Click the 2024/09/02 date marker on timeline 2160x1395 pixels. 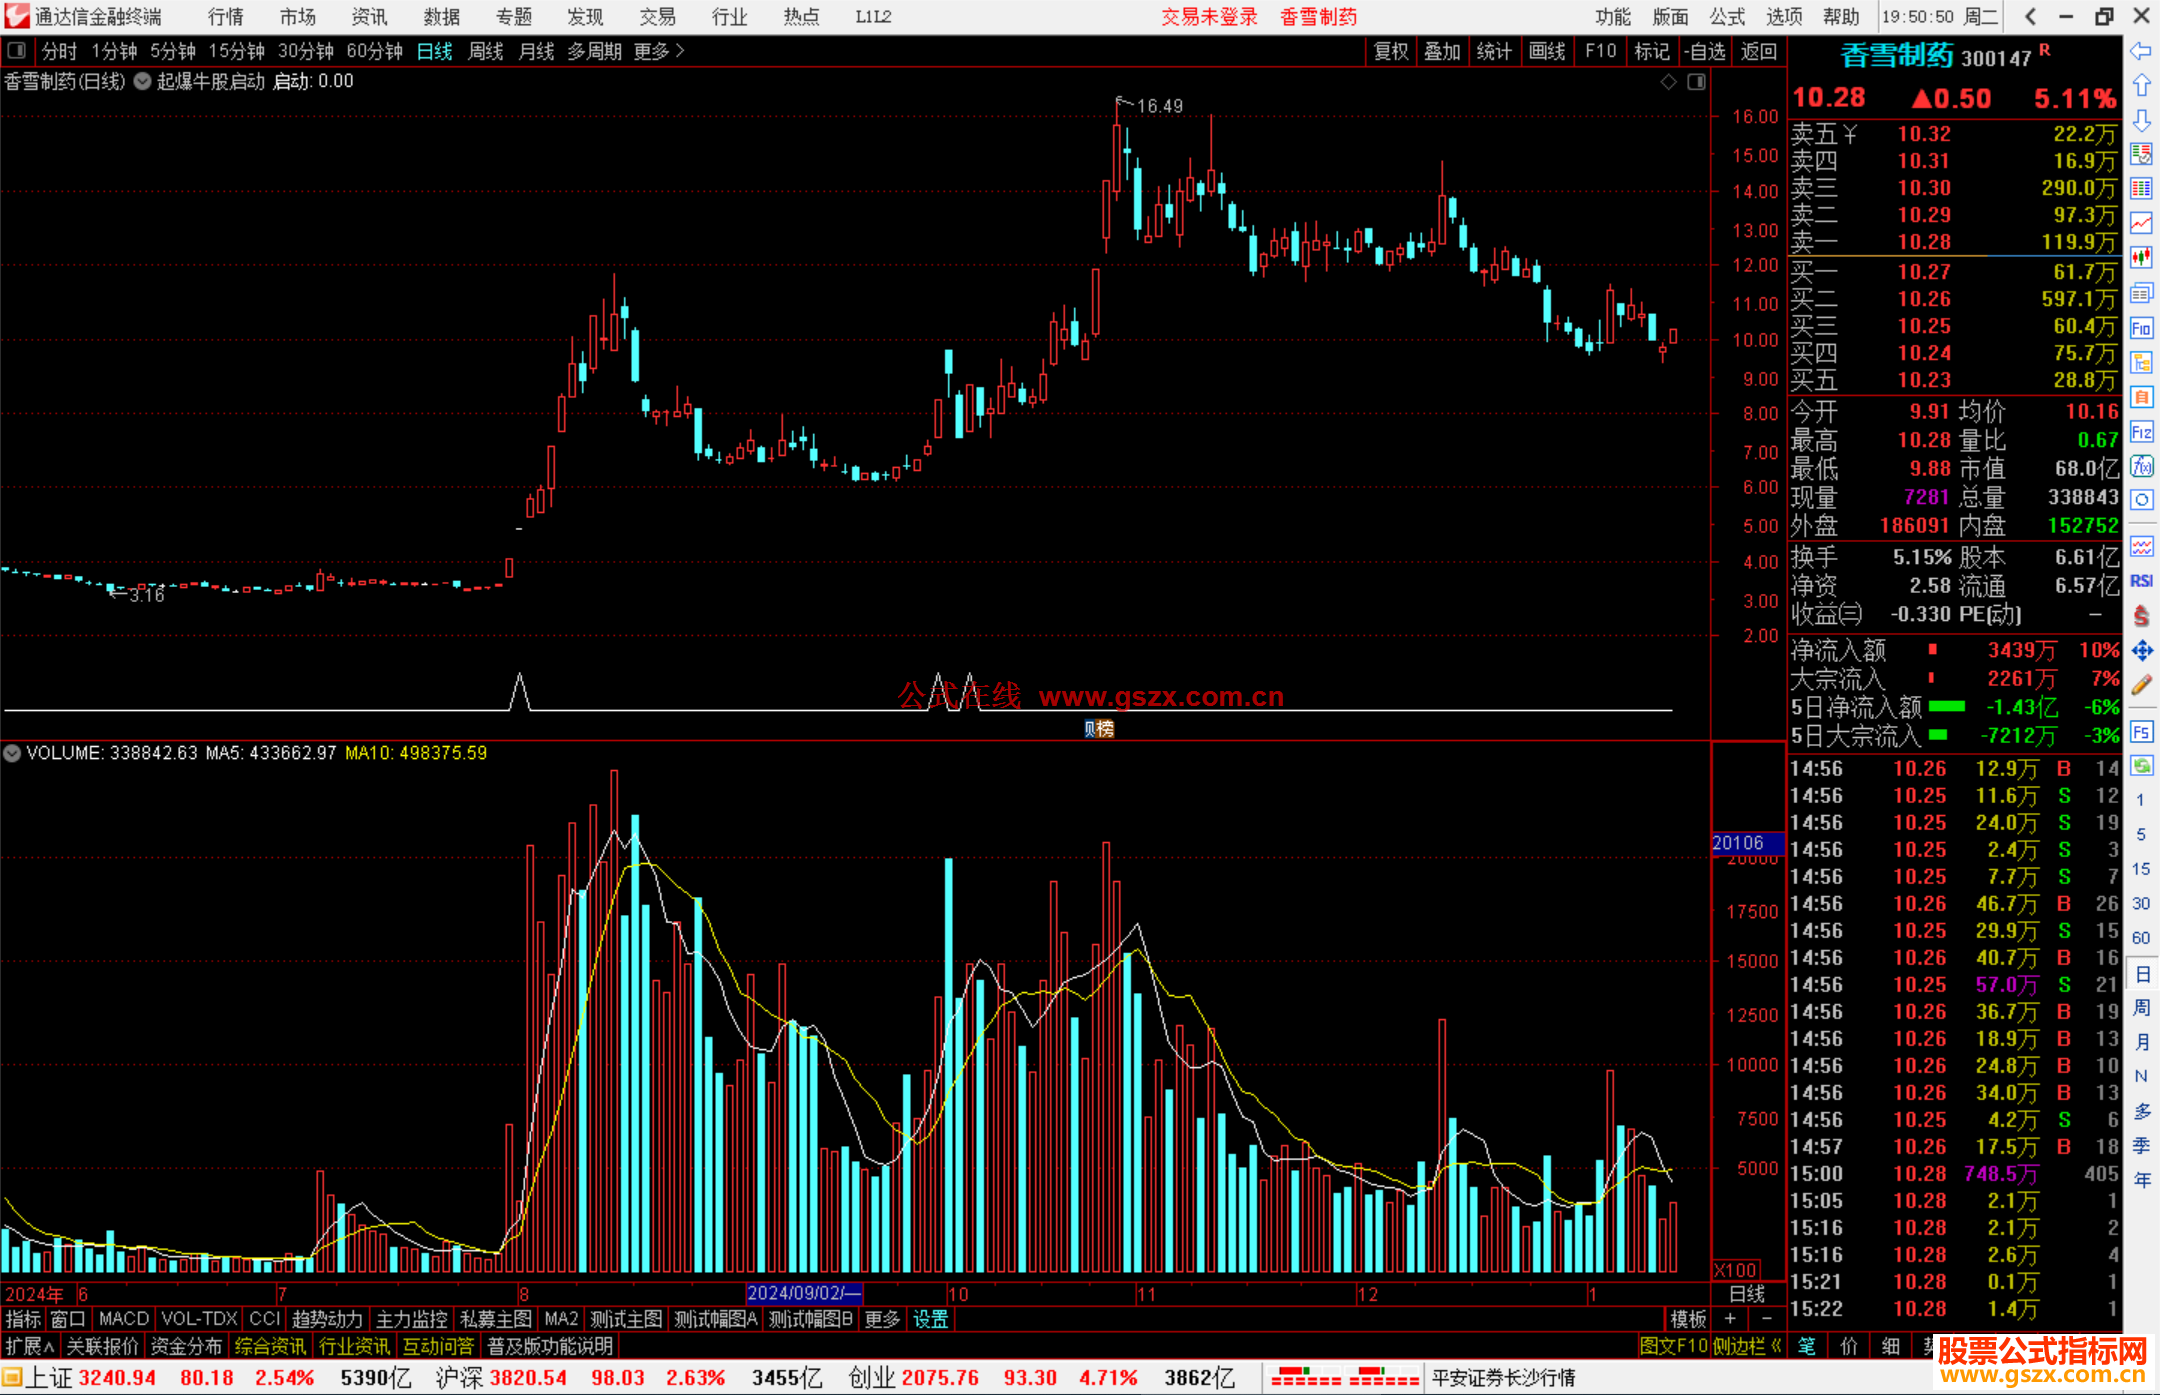804,1293
